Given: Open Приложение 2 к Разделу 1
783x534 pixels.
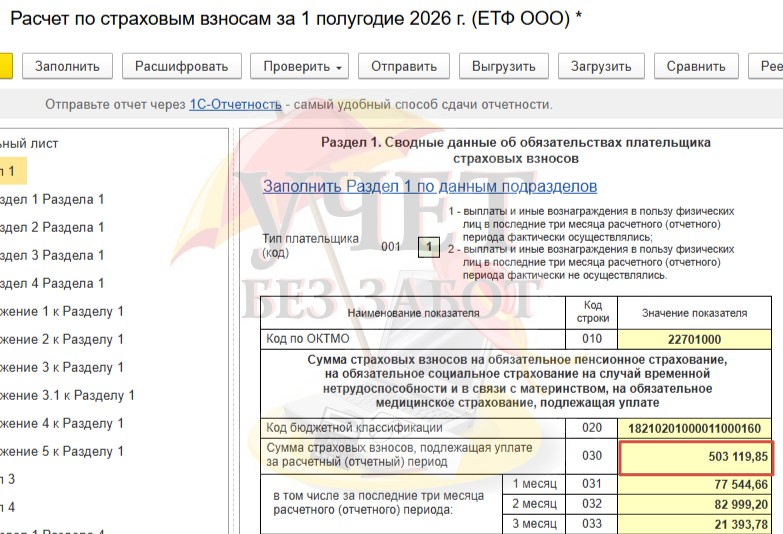Looking at the screenshot, I should (x=61, y=339).
